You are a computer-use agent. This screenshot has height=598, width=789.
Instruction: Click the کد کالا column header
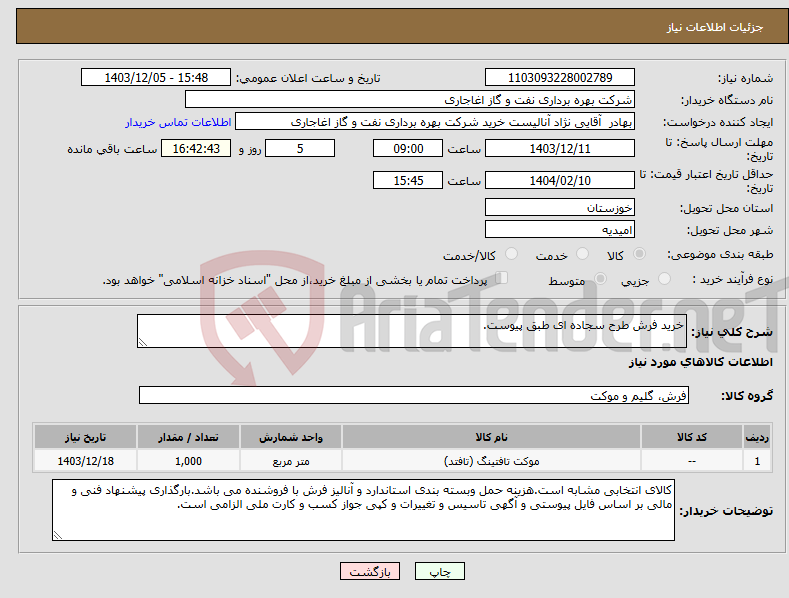pyautogui.click(x=692, y=437)
